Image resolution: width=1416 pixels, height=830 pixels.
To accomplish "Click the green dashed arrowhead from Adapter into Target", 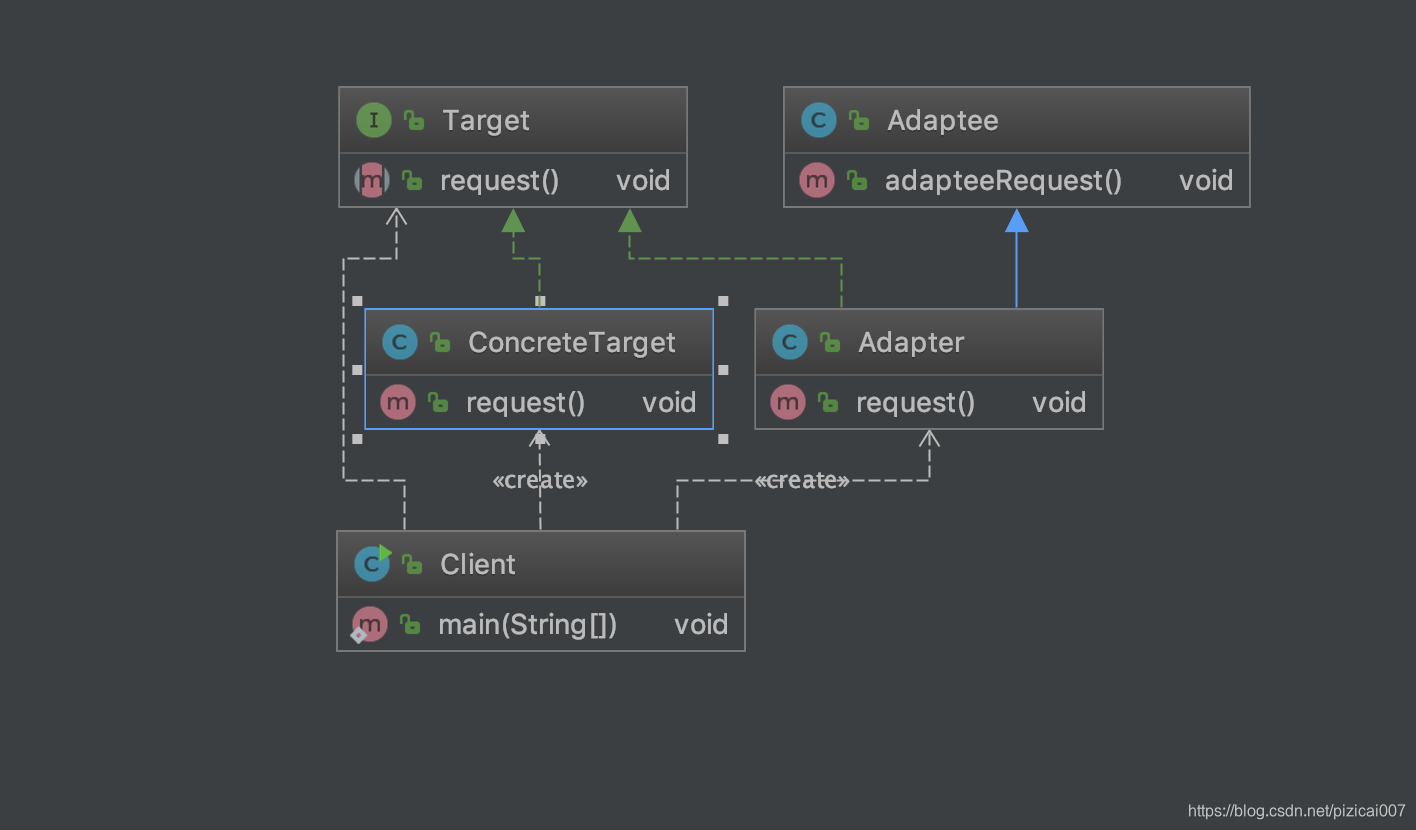I will pyautogui.click(x=630, y=221).
